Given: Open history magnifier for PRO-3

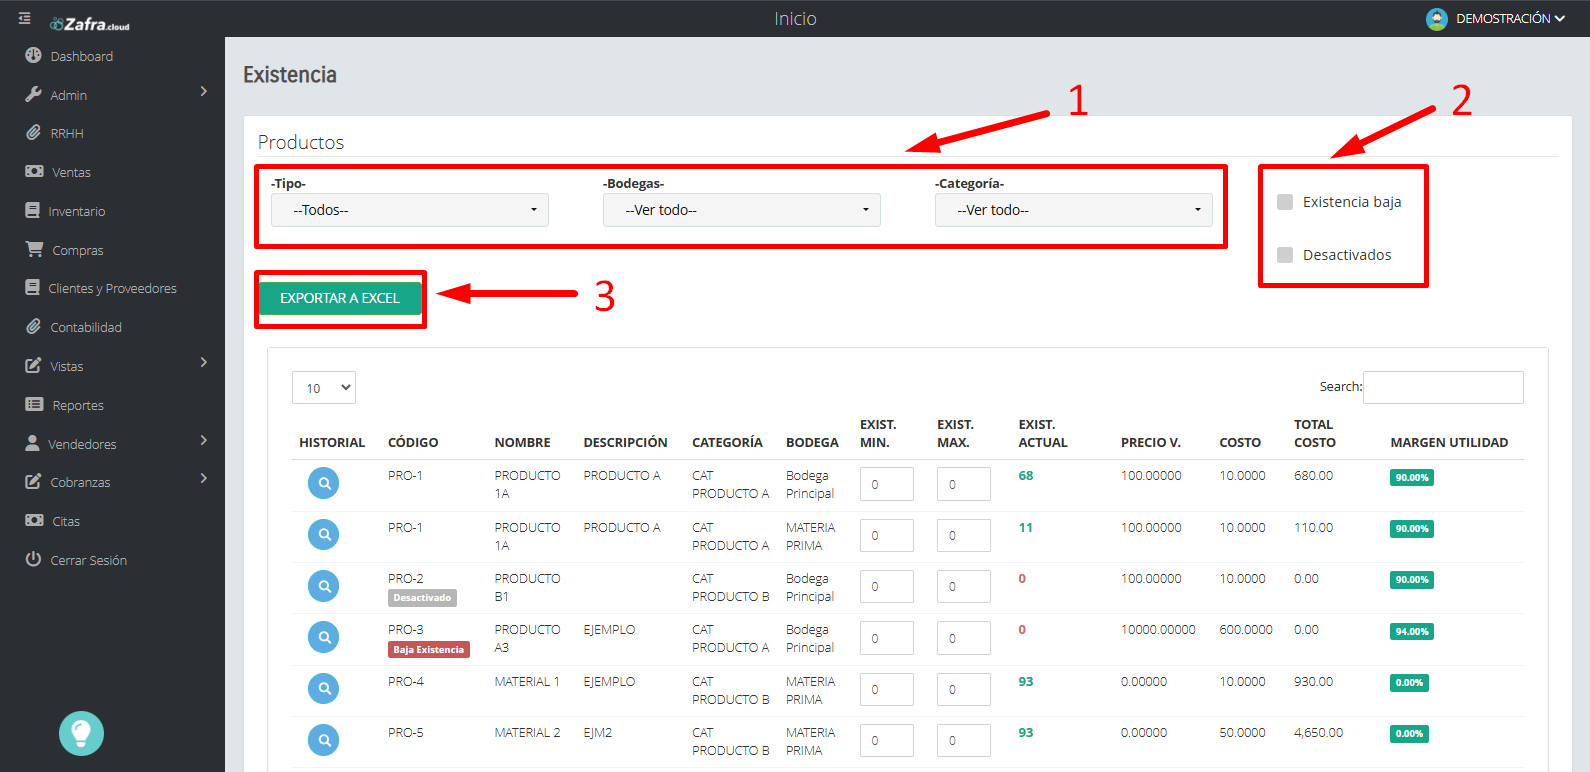Looking at the screenshot, I should pos(323,637).
